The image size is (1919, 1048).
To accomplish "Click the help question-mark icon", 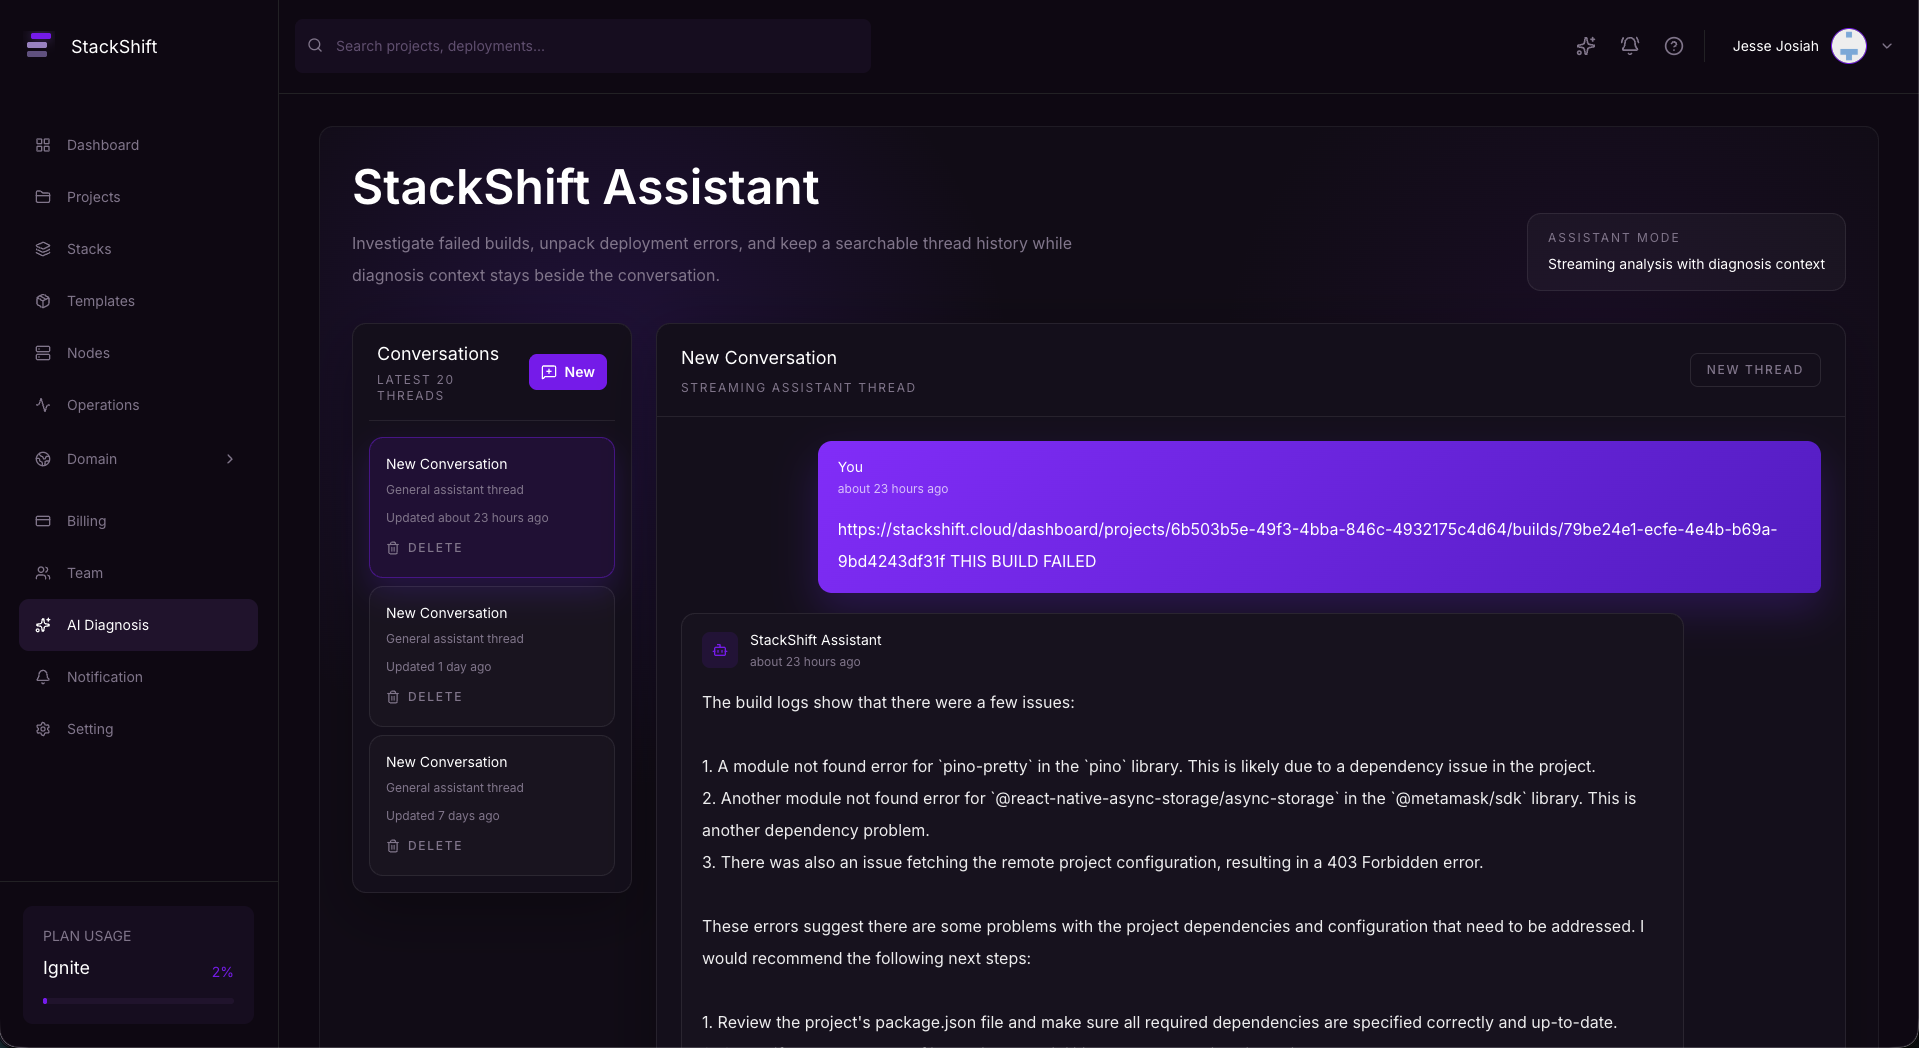I will tap(1673, 46).
